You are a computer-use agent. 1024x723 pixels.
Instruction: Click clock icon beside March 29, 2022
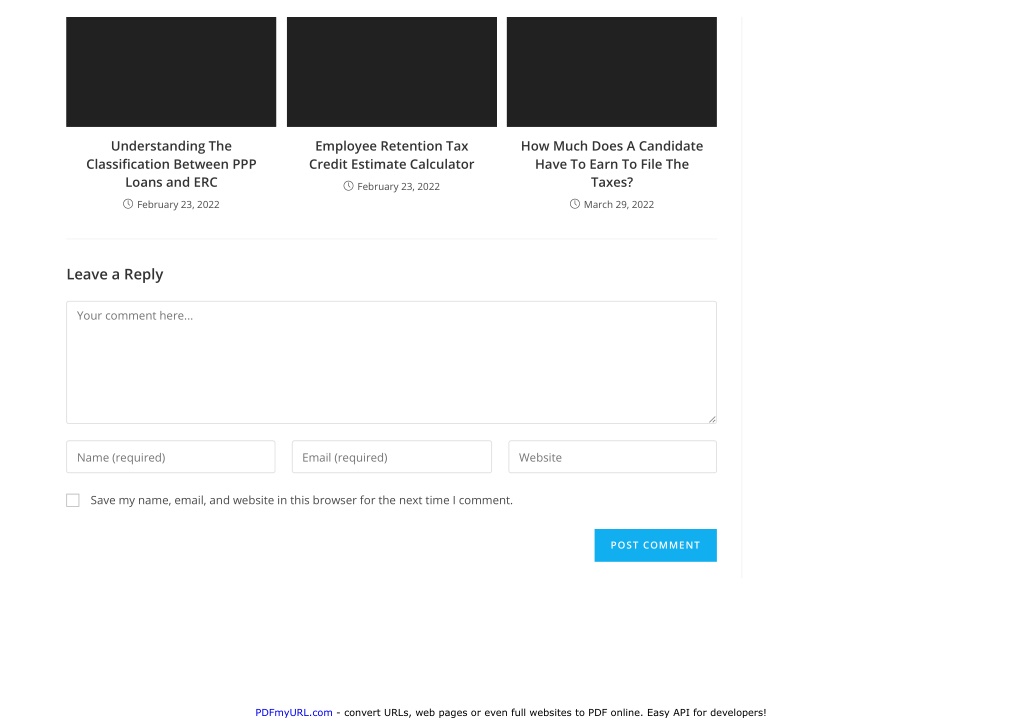[575, 204]
